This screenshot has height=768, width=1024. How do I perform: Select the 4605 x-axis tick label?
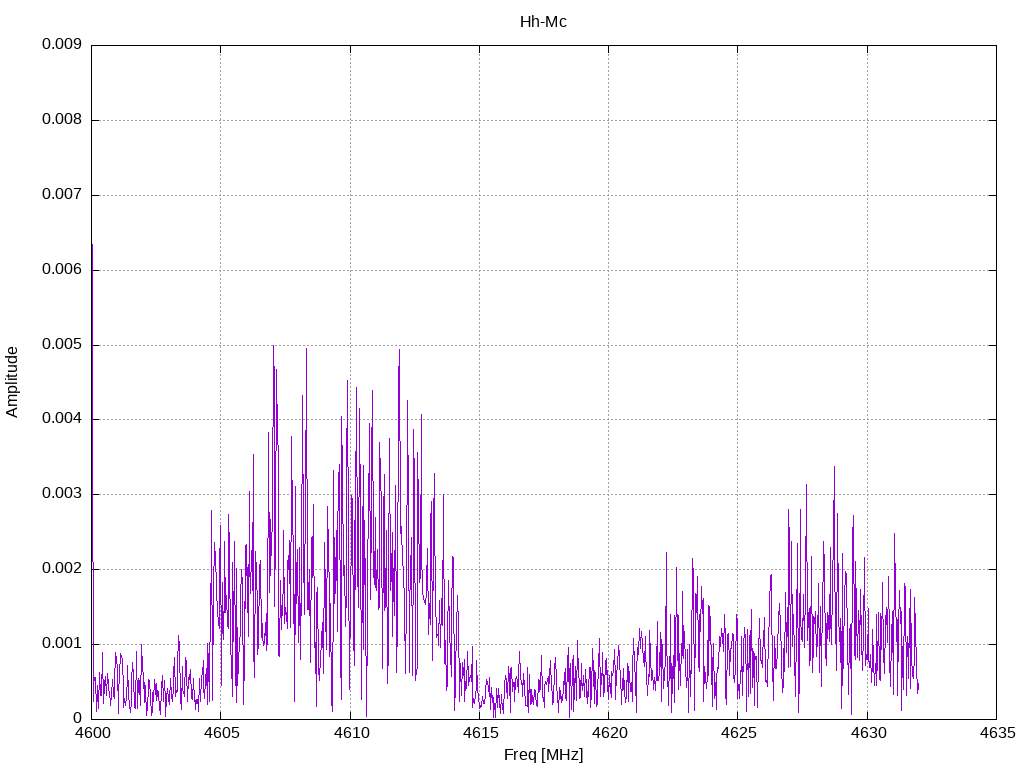coord(220,733)
